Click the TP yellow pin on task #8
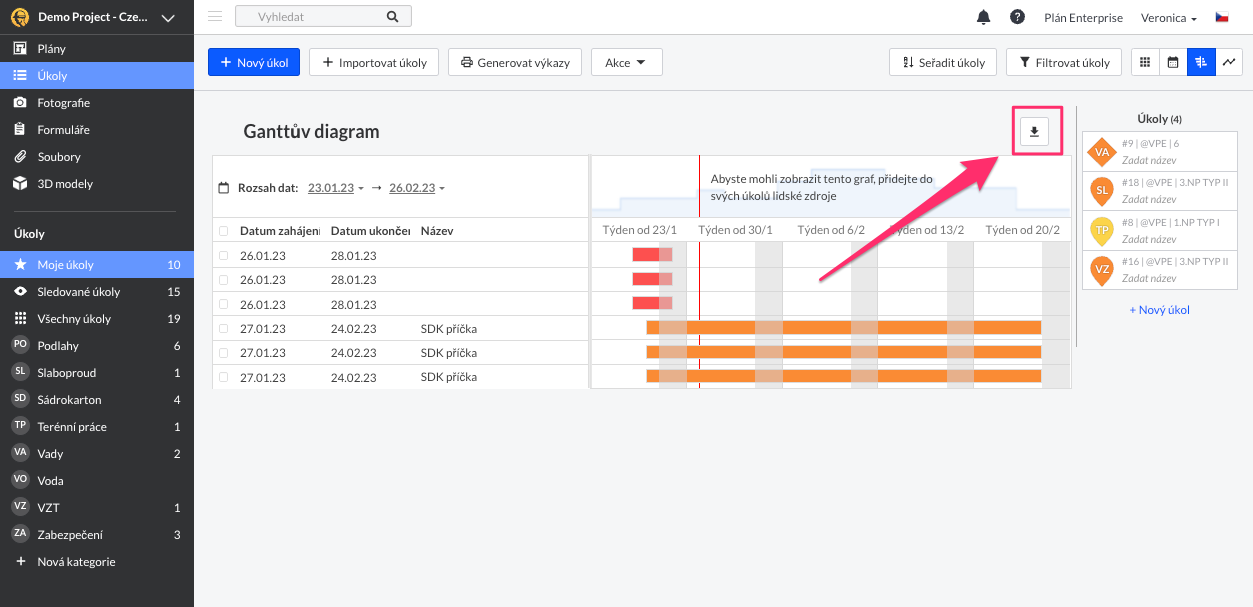The width and height of the screenshot is (1253, 607). [1101, 230]
